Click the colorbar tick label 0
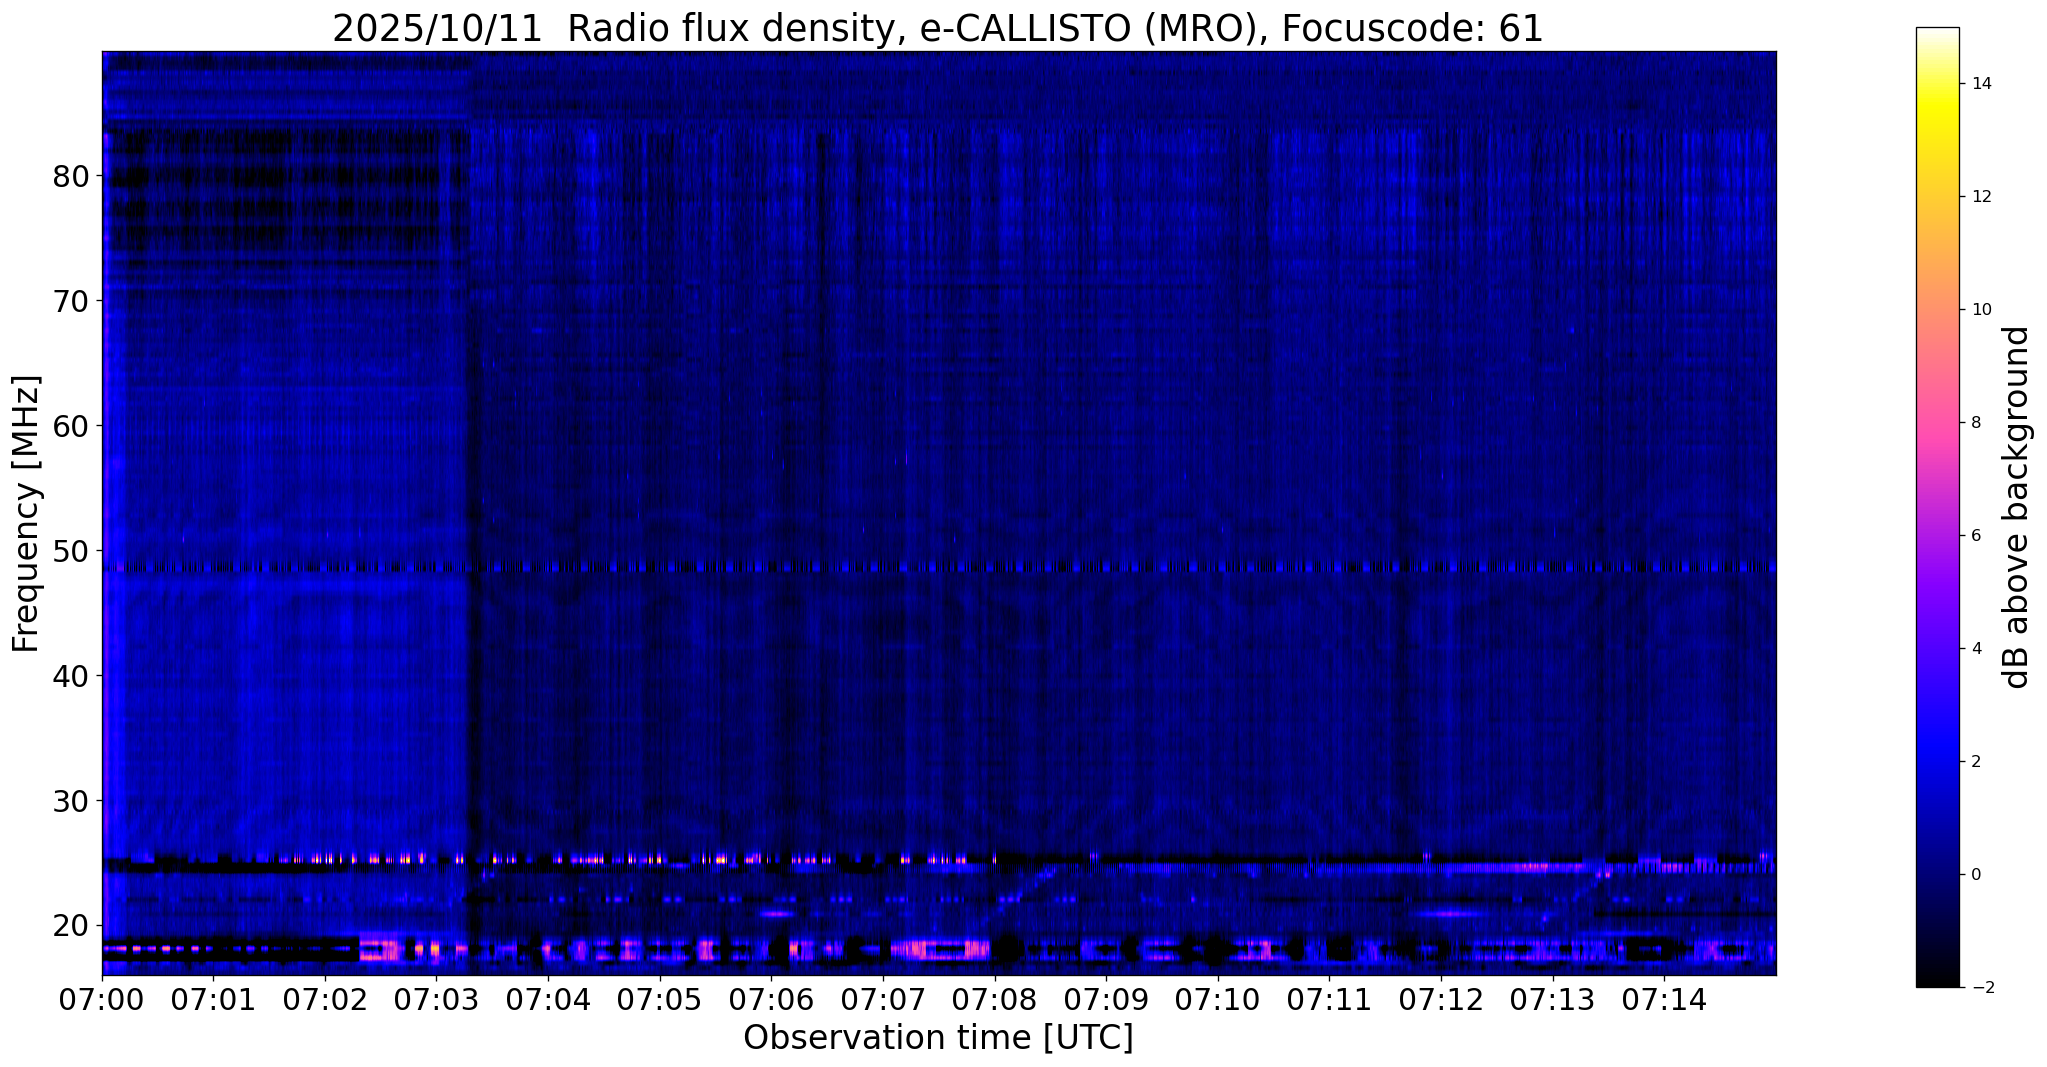 tap(1976, 875)
